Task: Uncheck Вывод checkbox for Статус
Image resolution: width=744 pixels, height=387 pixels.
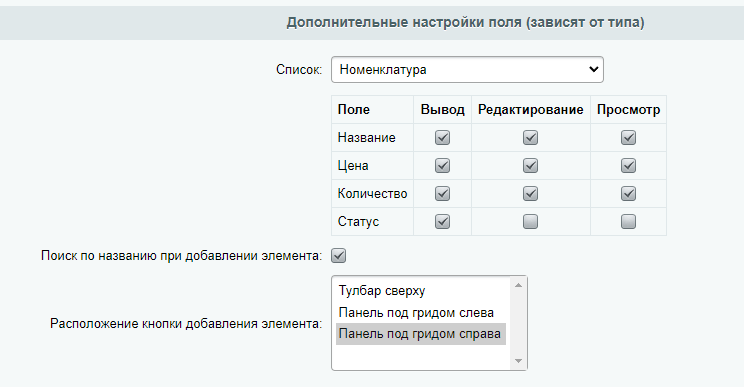Action: point(442,221)
